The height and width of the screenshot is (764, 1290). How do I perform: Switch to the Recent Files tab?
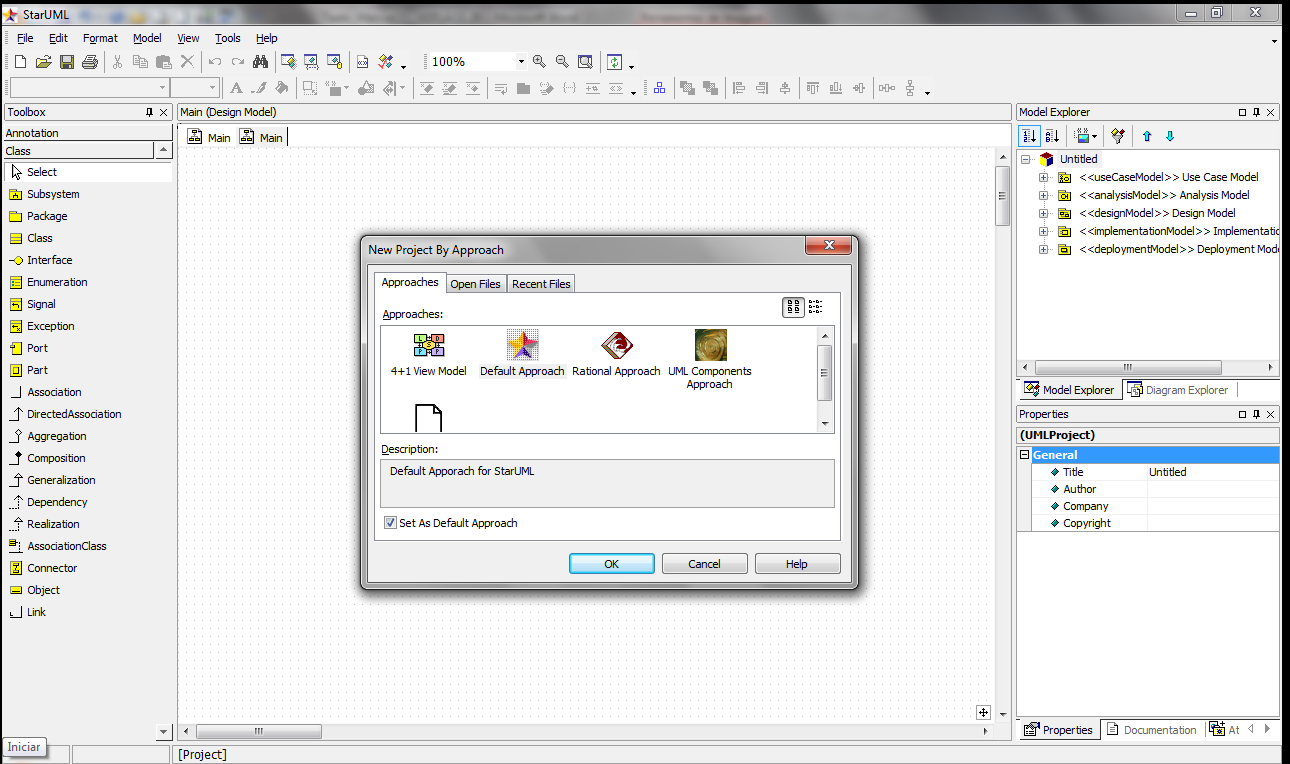pos(541,284)
